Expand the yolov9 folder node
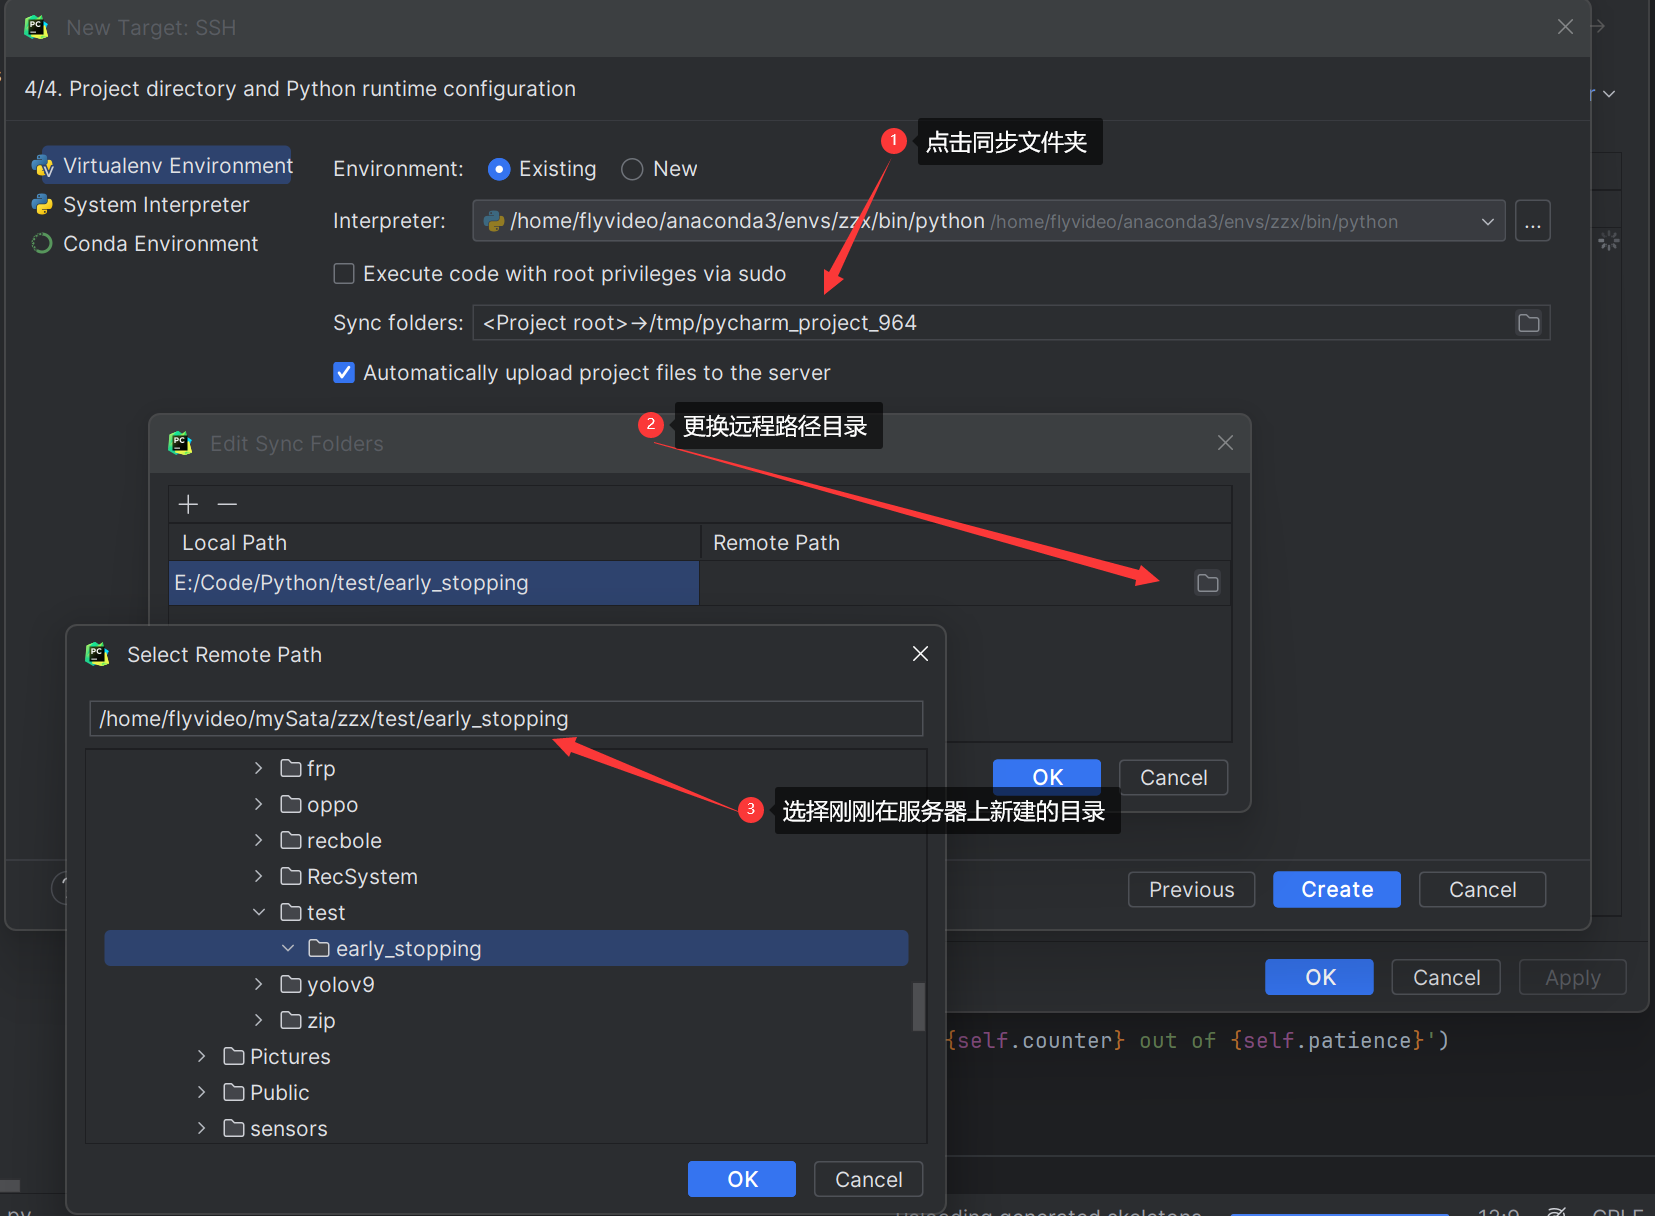The image size is (1655, 1216). pyautogui.click(x=259, y=984)
